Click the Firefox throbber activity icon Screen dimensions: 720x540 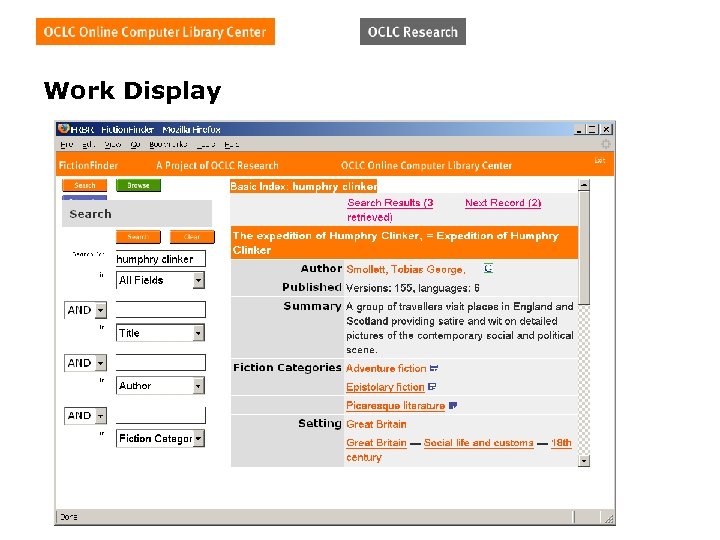(x=606, y=144)
